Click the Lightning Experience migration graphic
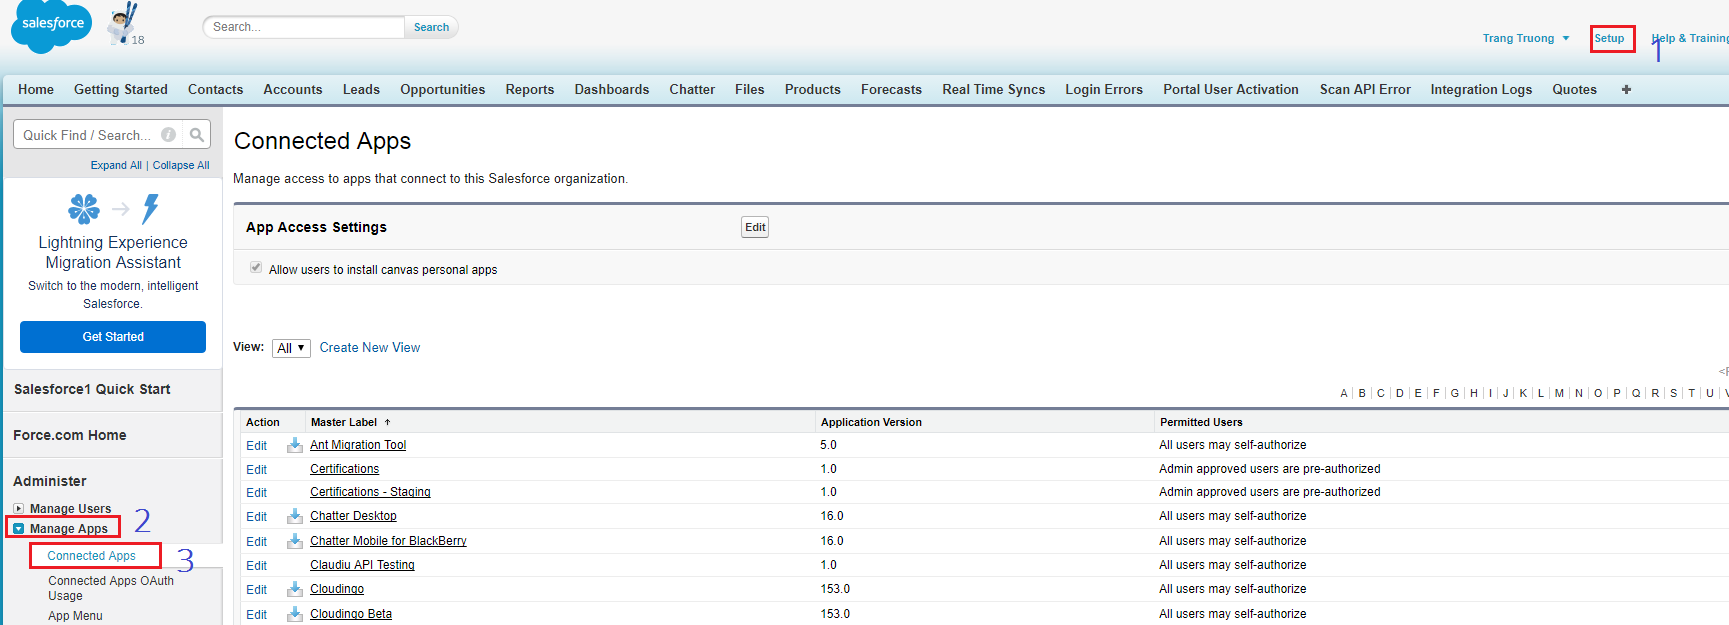The height and width of the screenshot is (625, 1729). coord(113,208)
